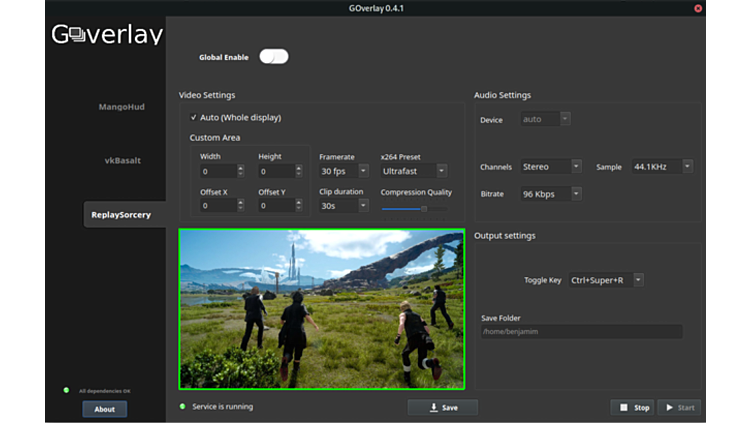Change the Toggle Key shortcut dropdown
Image resolution: width=752 pixels, height=423 pixels.
606,280
